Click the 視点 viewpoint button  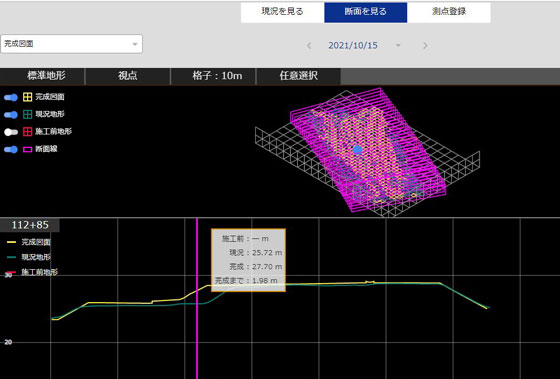click(x=128, y=76)
